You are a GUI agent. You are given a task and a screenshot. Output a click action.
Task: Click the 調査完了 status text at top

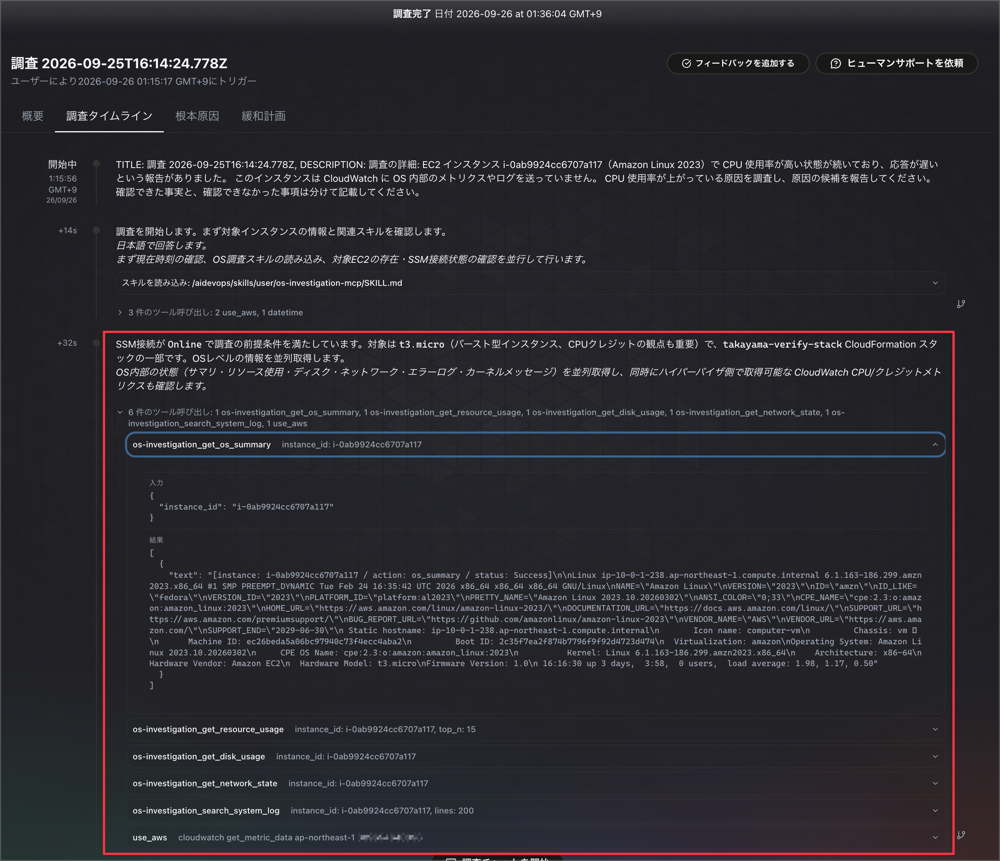412,13
